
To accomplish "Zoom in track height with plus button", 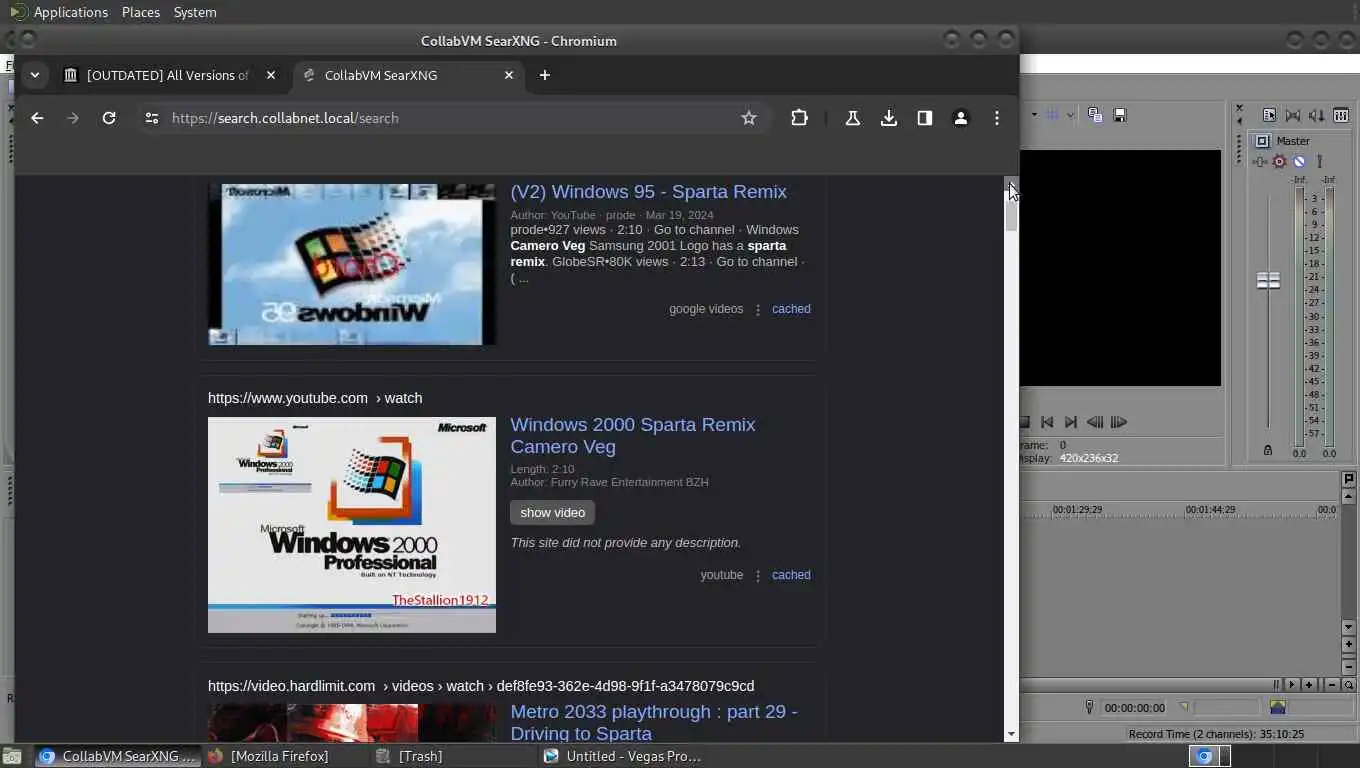I will point(1349,645).
